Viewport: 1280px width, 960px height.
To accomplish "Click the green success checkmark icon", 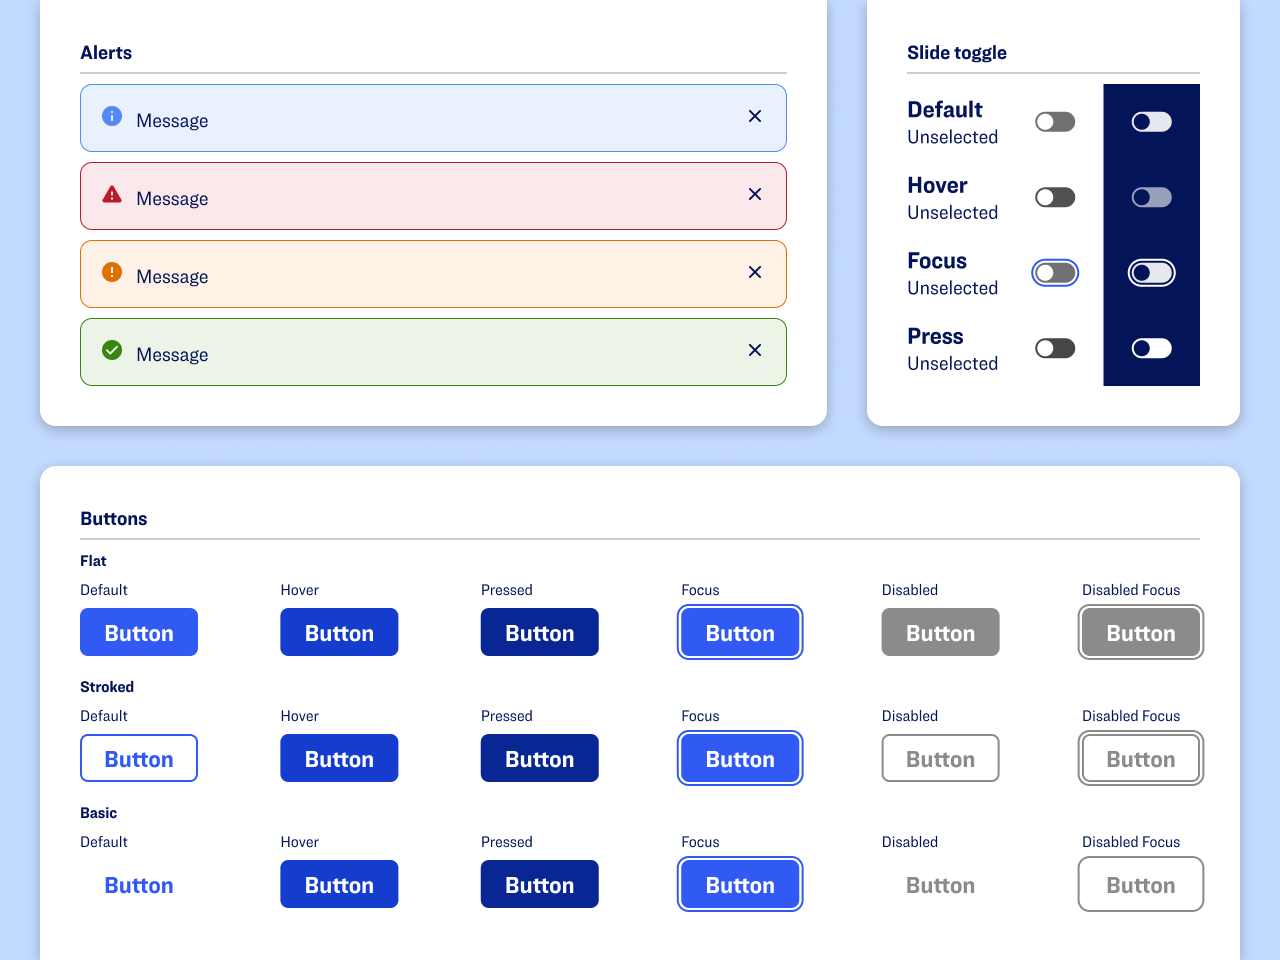I will coord(112,350).
